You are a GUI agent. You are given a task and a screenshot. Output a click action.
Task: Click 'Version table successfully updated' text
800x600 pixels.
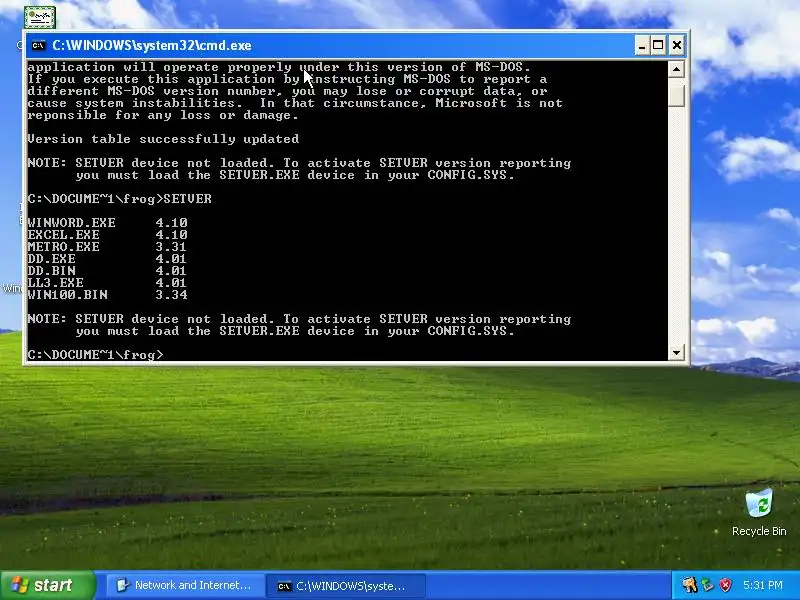(163, 139)
